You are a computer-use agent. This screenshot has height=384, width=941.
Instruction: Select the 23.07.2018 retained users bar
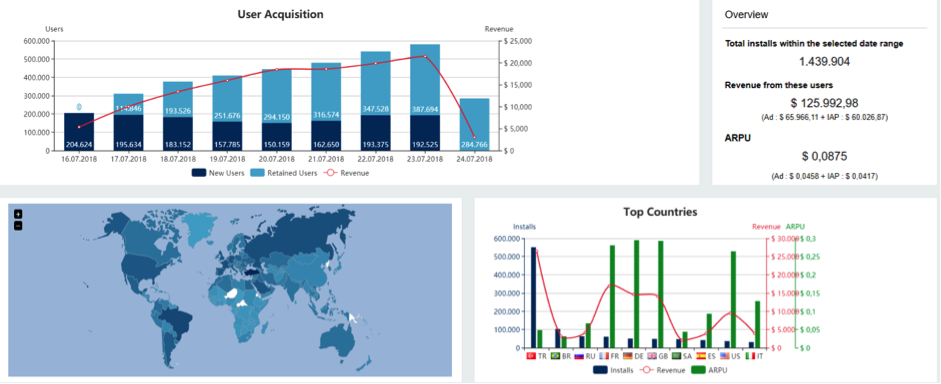click(x=425, y=79)
